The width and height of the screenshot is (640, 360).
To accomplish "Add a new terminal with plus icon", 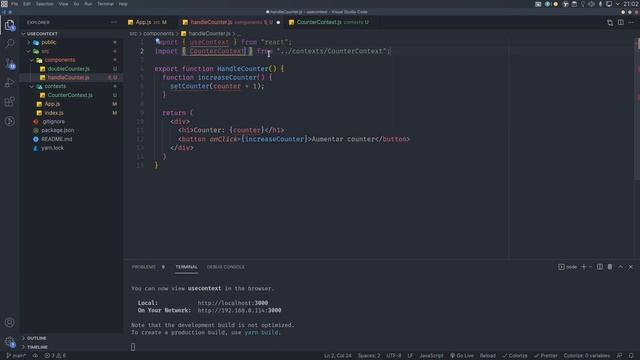I will point(583,267).
